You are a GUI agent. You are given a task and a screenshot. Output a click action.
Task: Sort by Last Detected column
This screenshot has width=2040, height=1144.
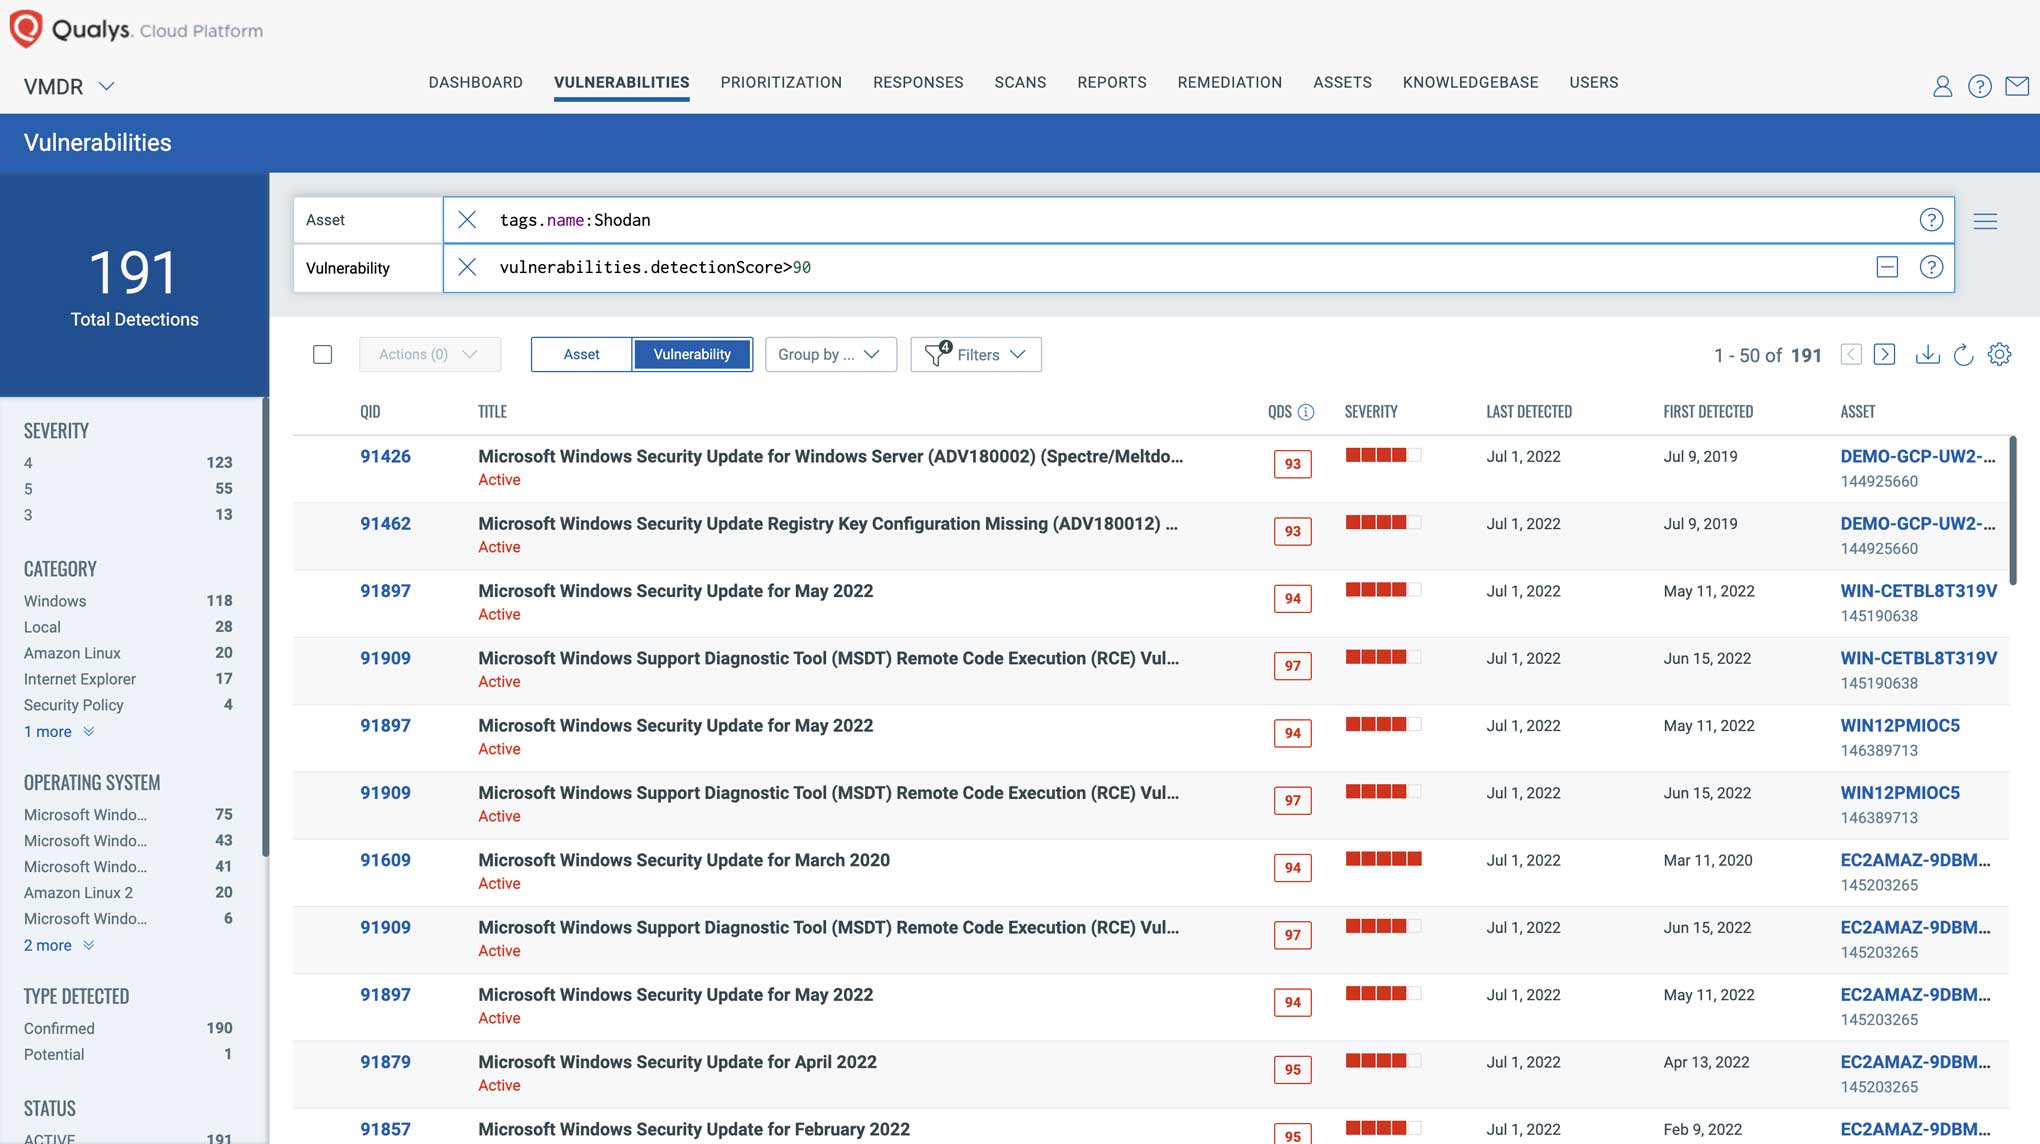pos(1528,412)
